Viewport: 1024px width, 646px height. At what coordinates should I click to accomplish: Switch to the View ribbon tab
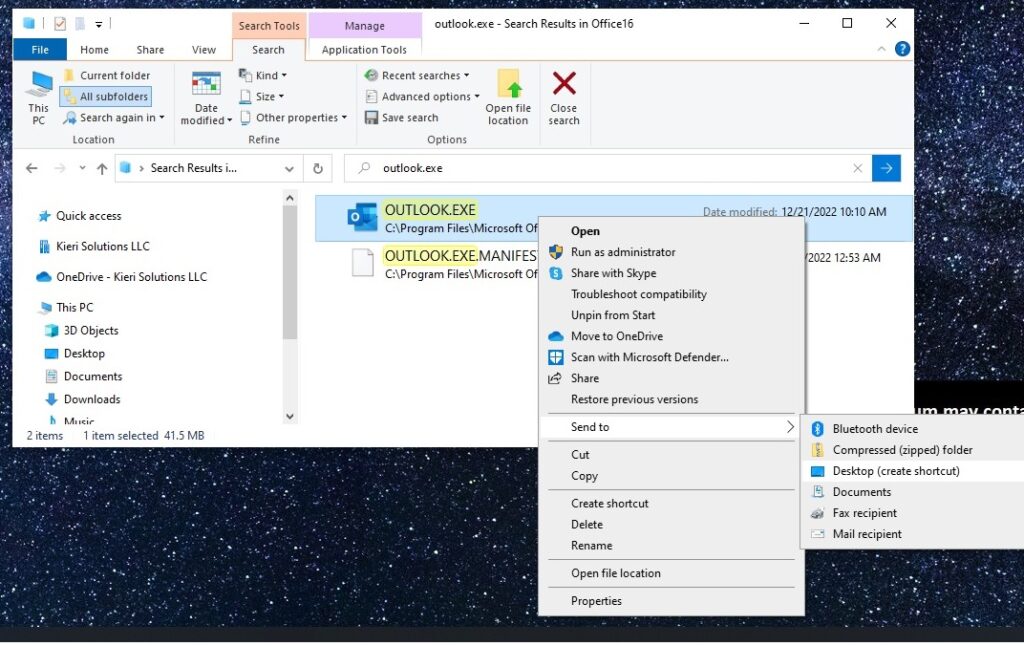pos(204,50)
